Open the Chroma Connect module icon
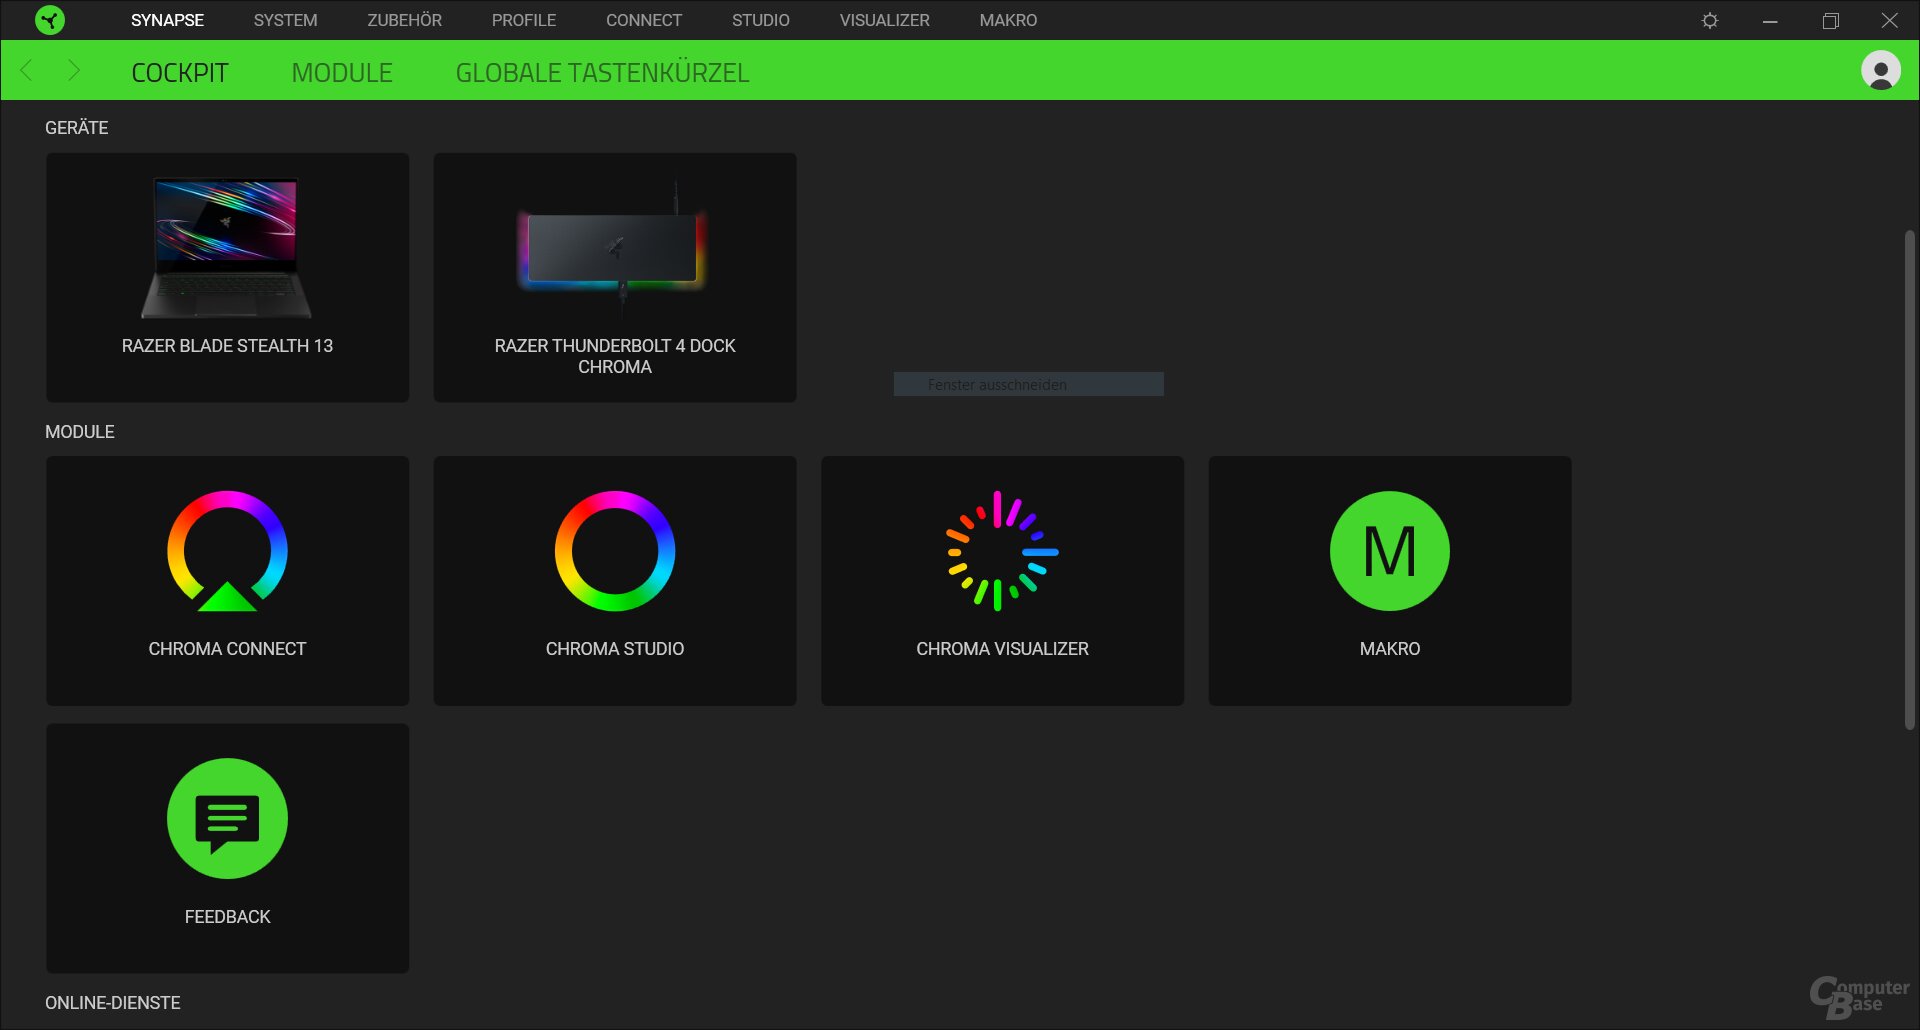 click(227, 551)
